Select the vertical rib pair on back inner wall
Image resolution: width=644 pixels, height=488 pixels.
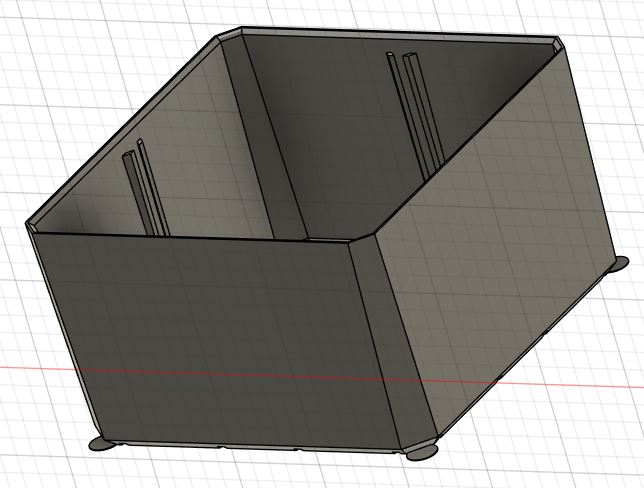(x=415, y=116)
